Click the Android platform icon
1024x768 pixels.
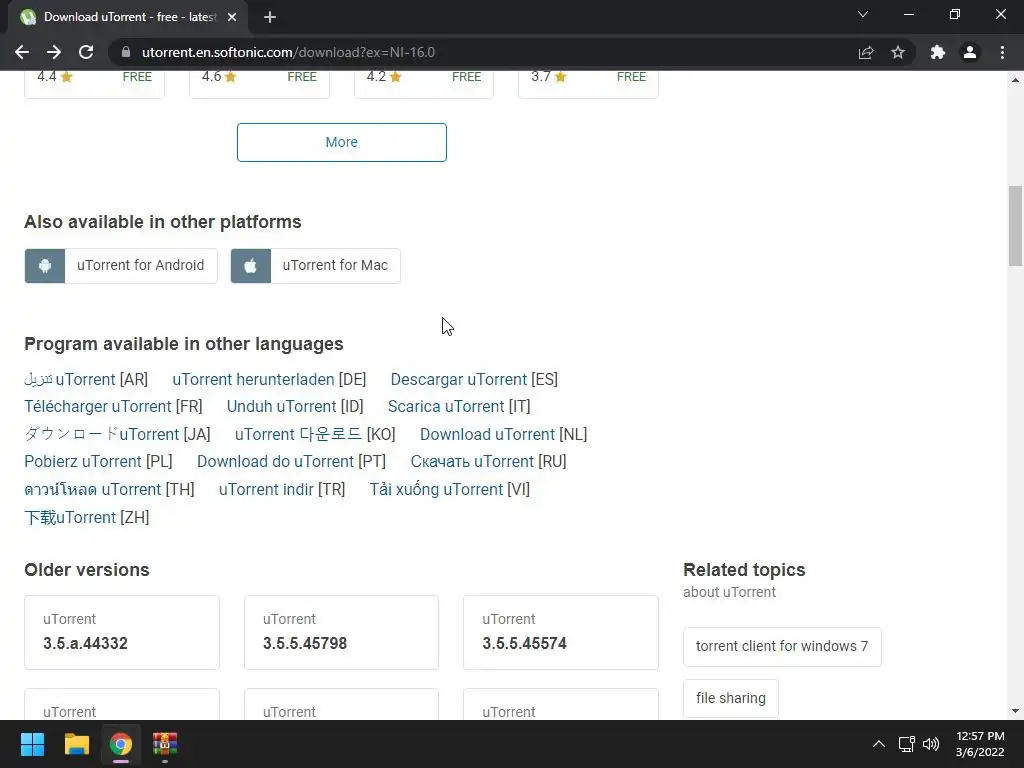click(44, 266)
